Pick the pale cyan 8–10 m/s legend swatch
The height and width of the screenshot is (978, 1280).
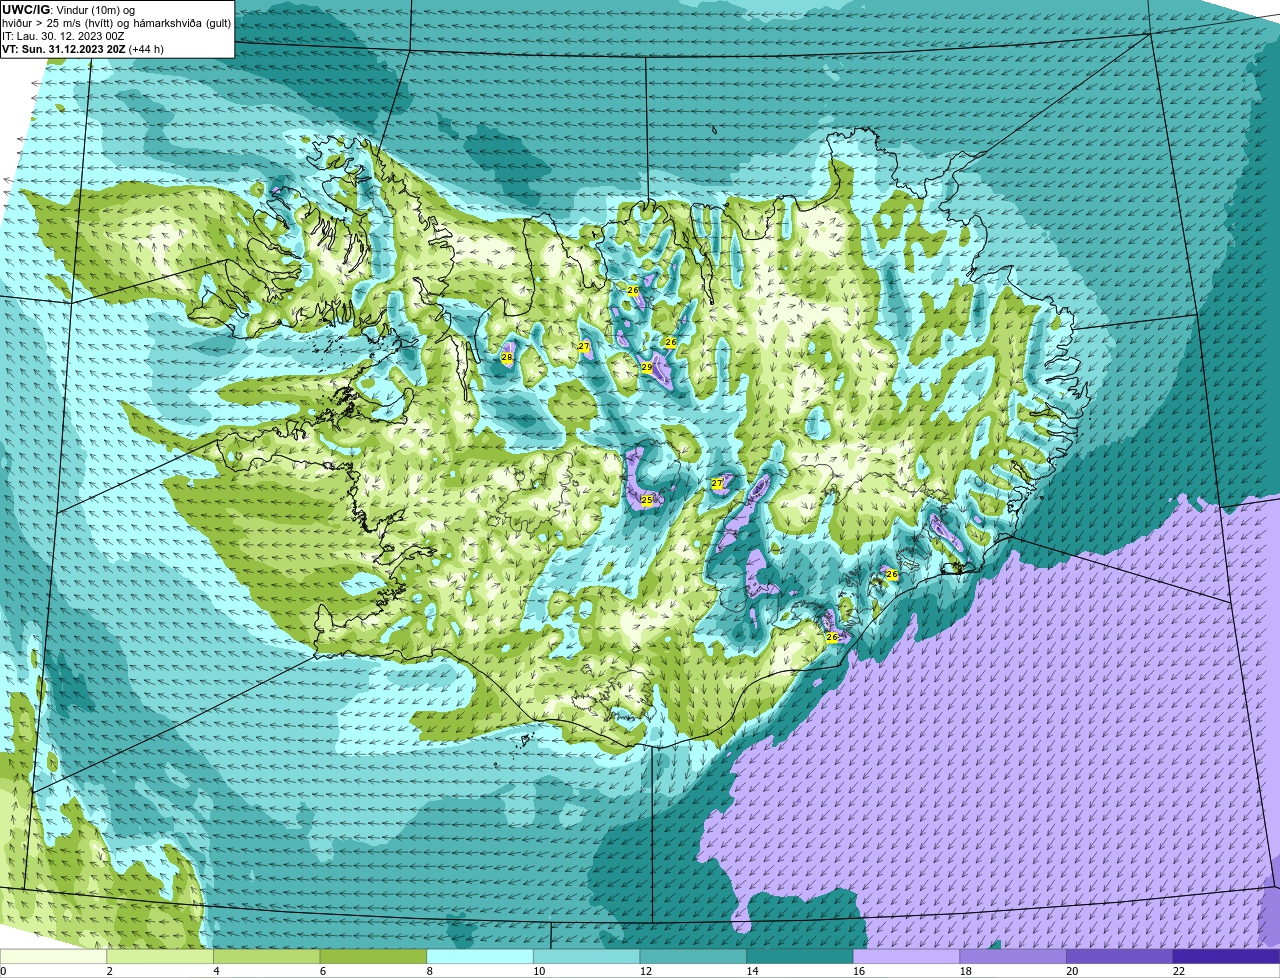pyautogui.click(x=480, y=956)
